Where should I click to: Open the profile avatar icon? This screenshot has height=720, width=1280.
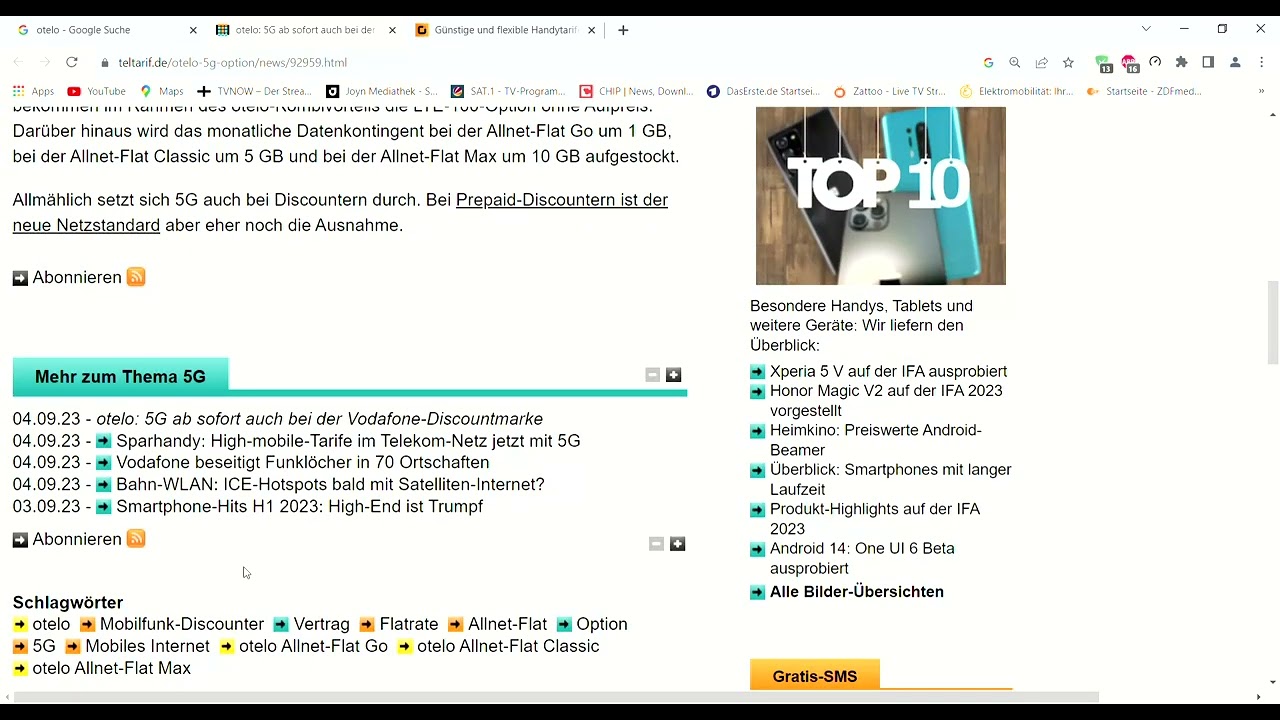1235,62
